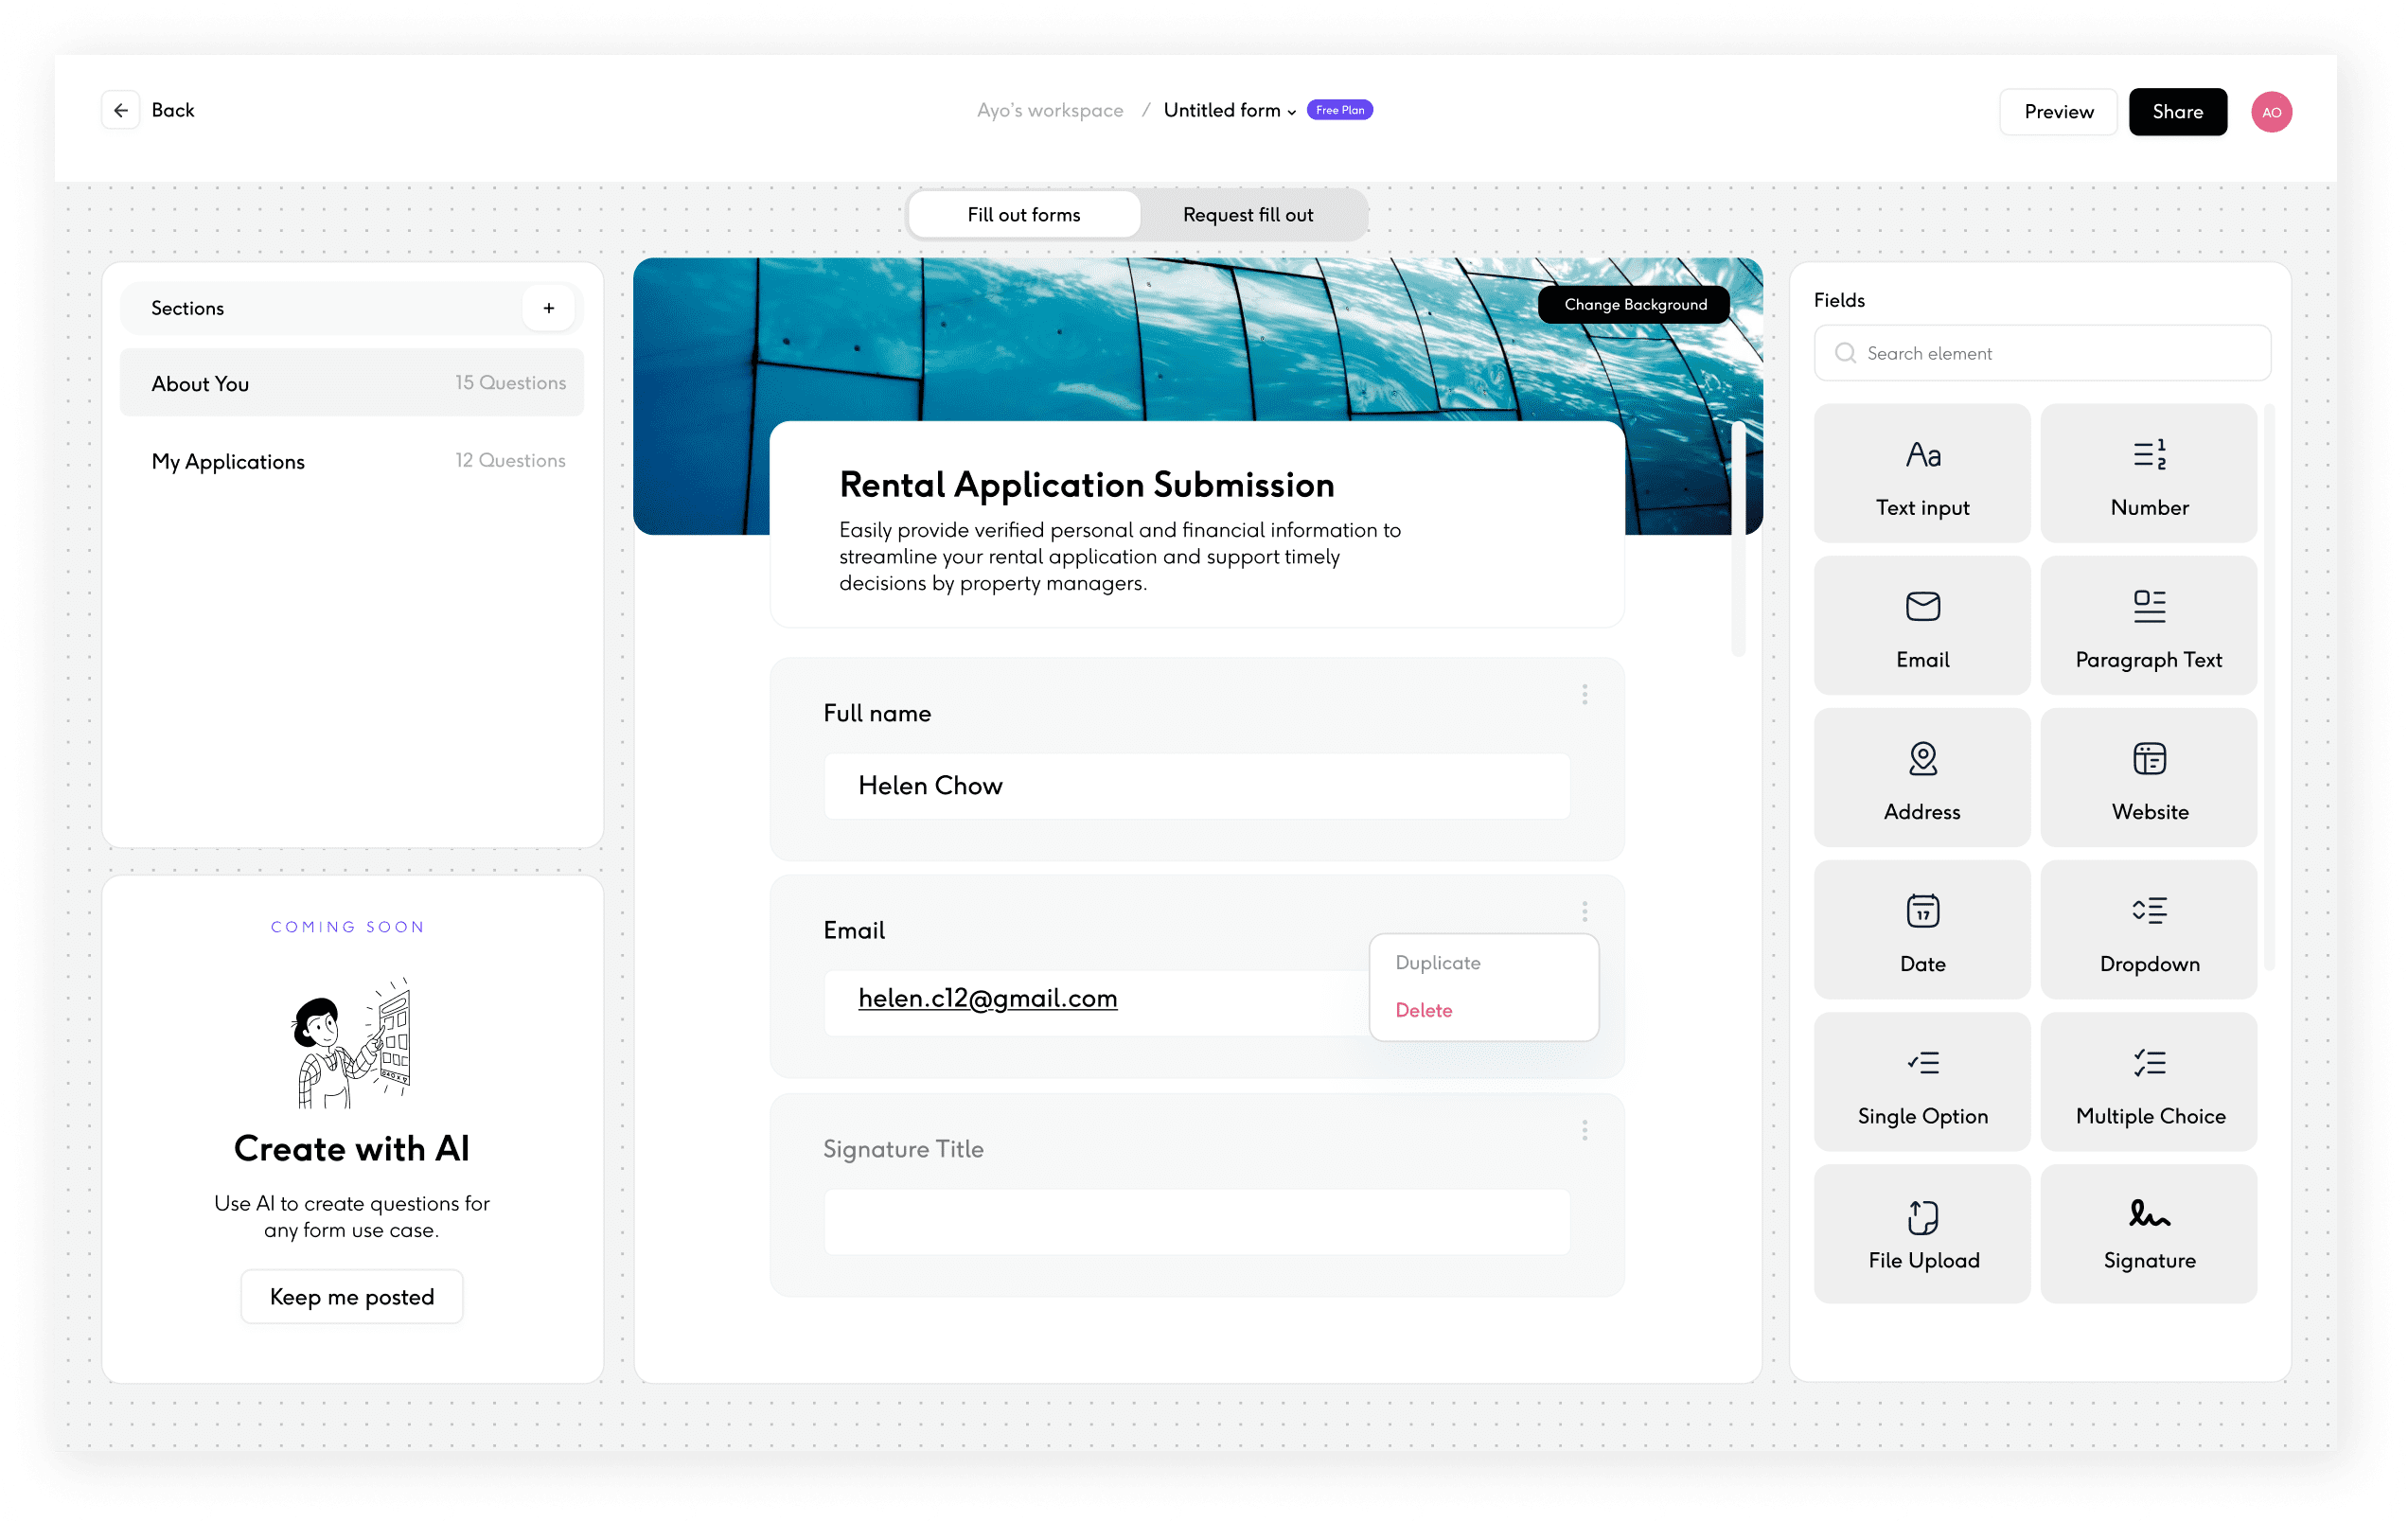
Task: Add the Text input field element
Action: [x=1921, y=473]
